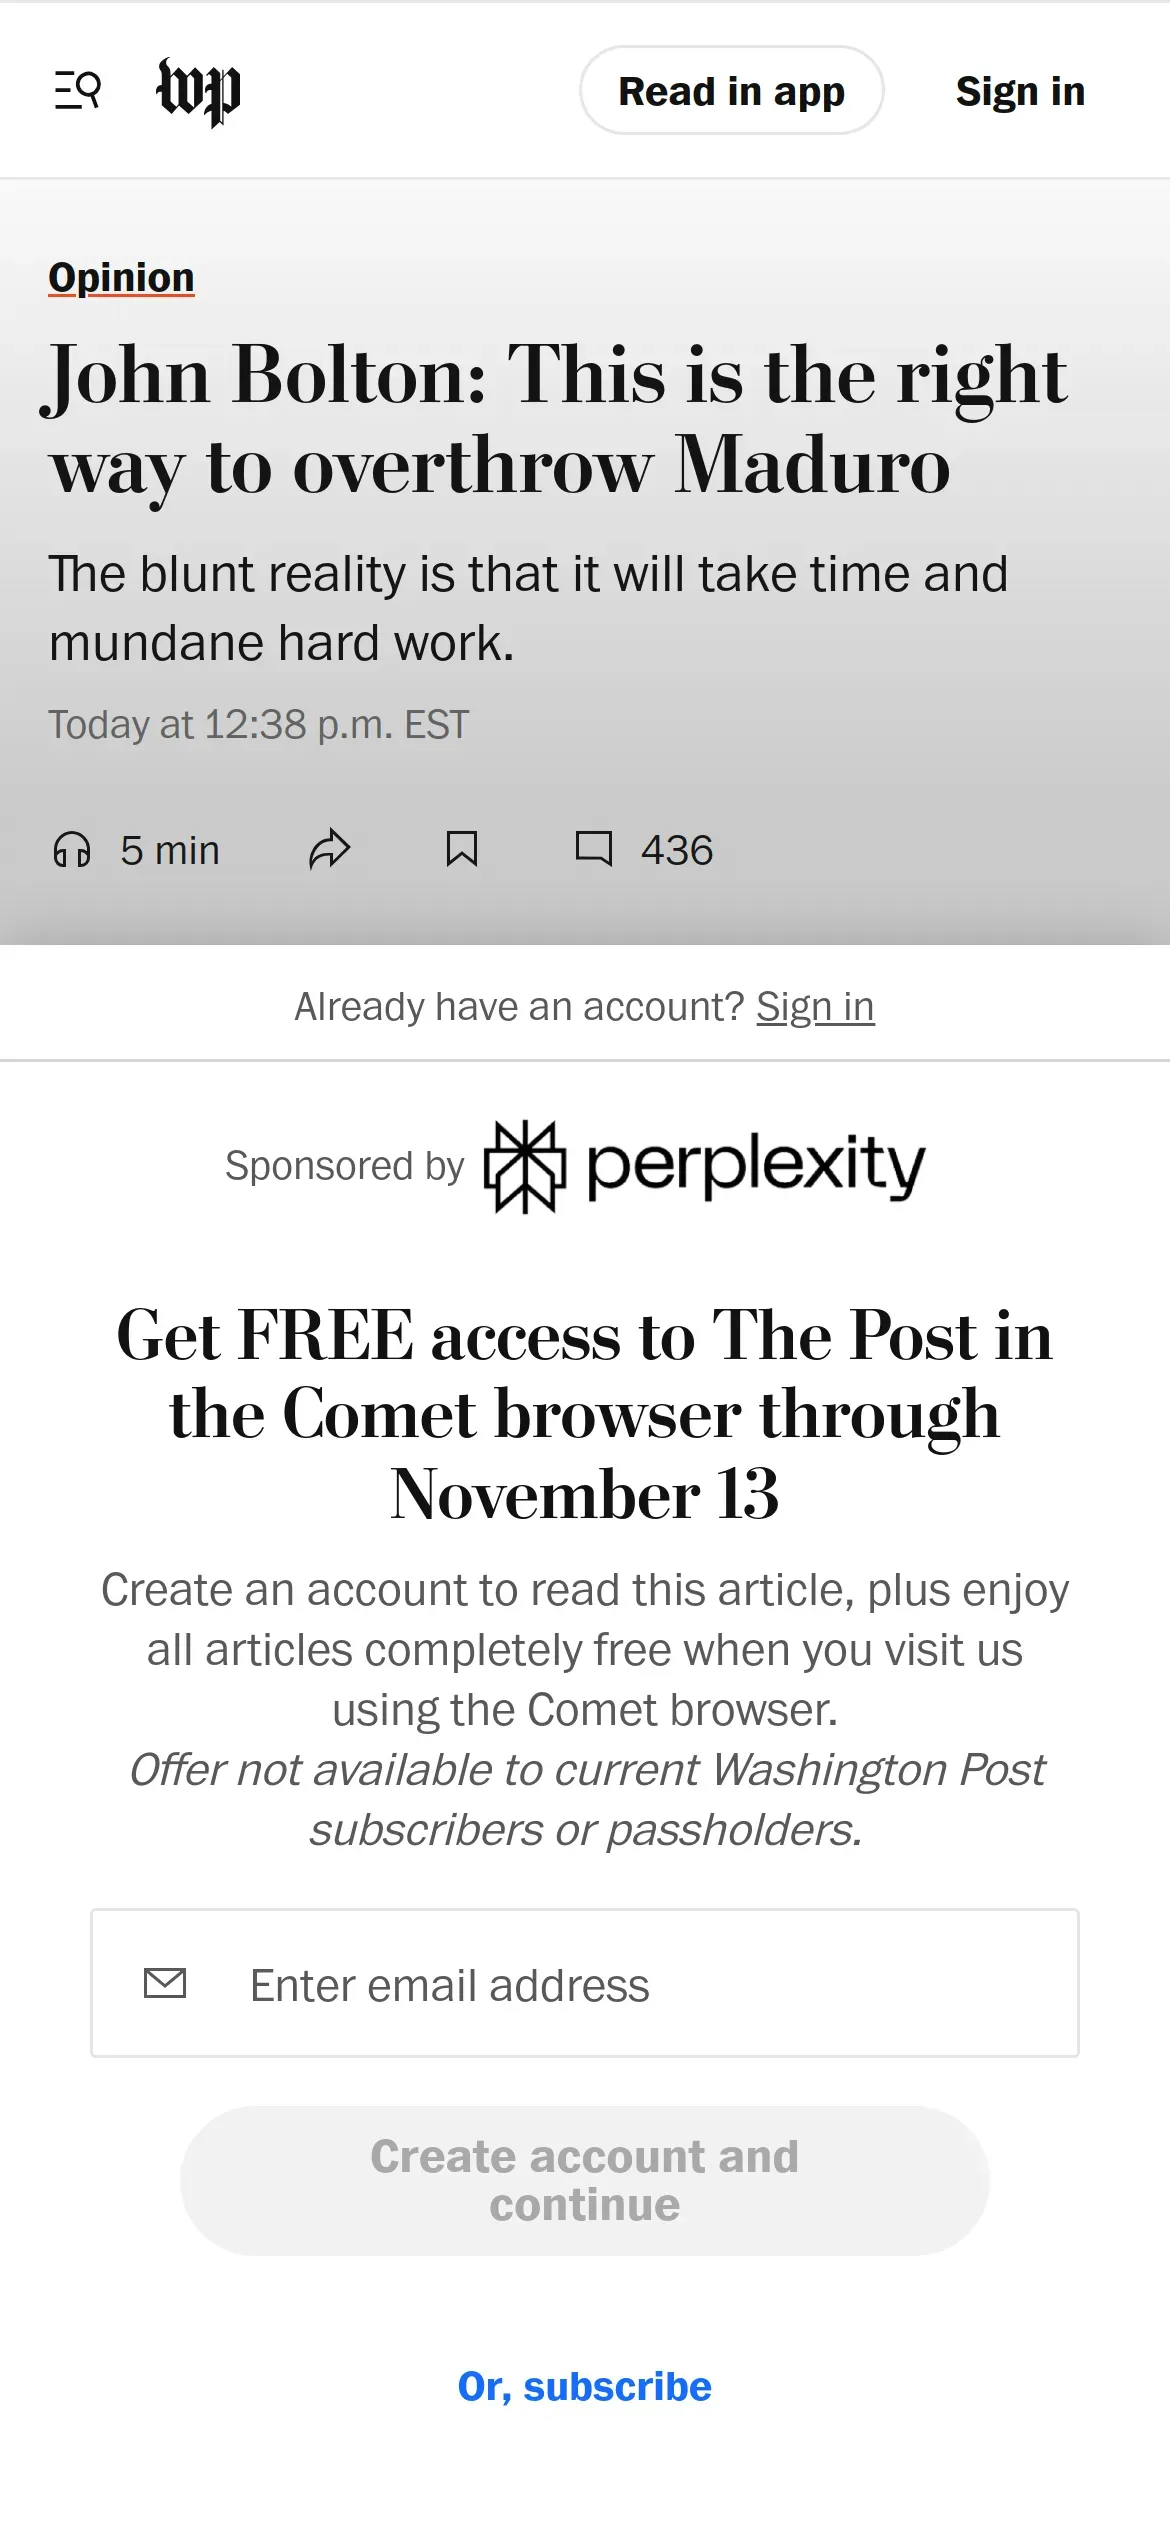Click the Perplexity sponsor logo

705,1166
